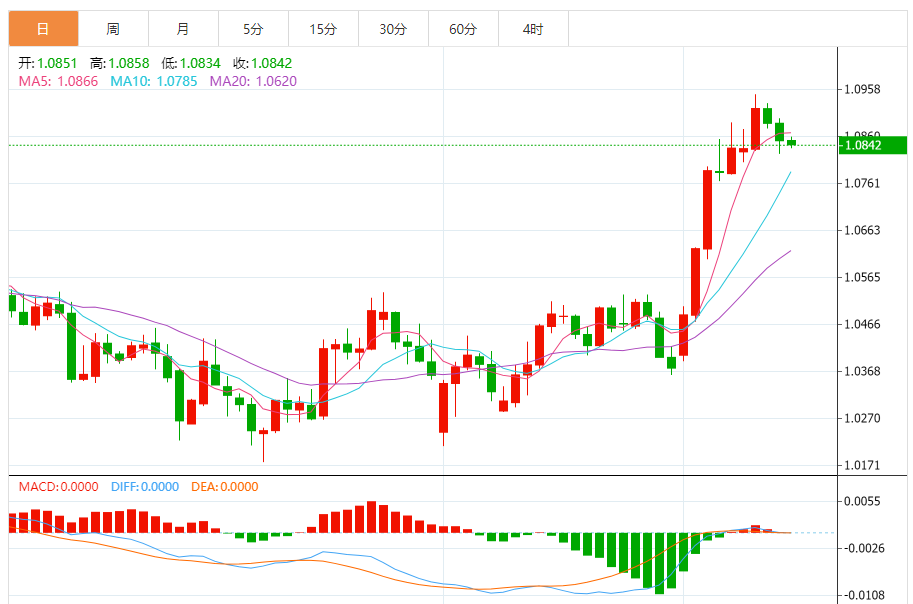Click the 0.0055 MACD axis label
This screenshot has width=913, height=604.
point(862,501)
